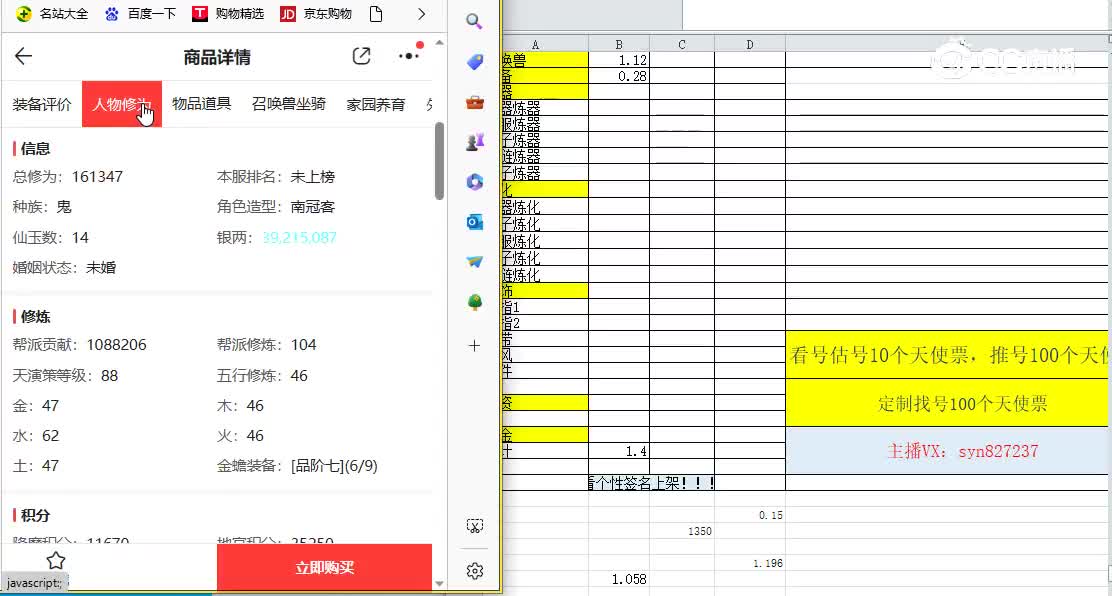Click the plus icon to add a sidebar app
Viewport: 1112px width, 596px height.
[x=474, y=345]
